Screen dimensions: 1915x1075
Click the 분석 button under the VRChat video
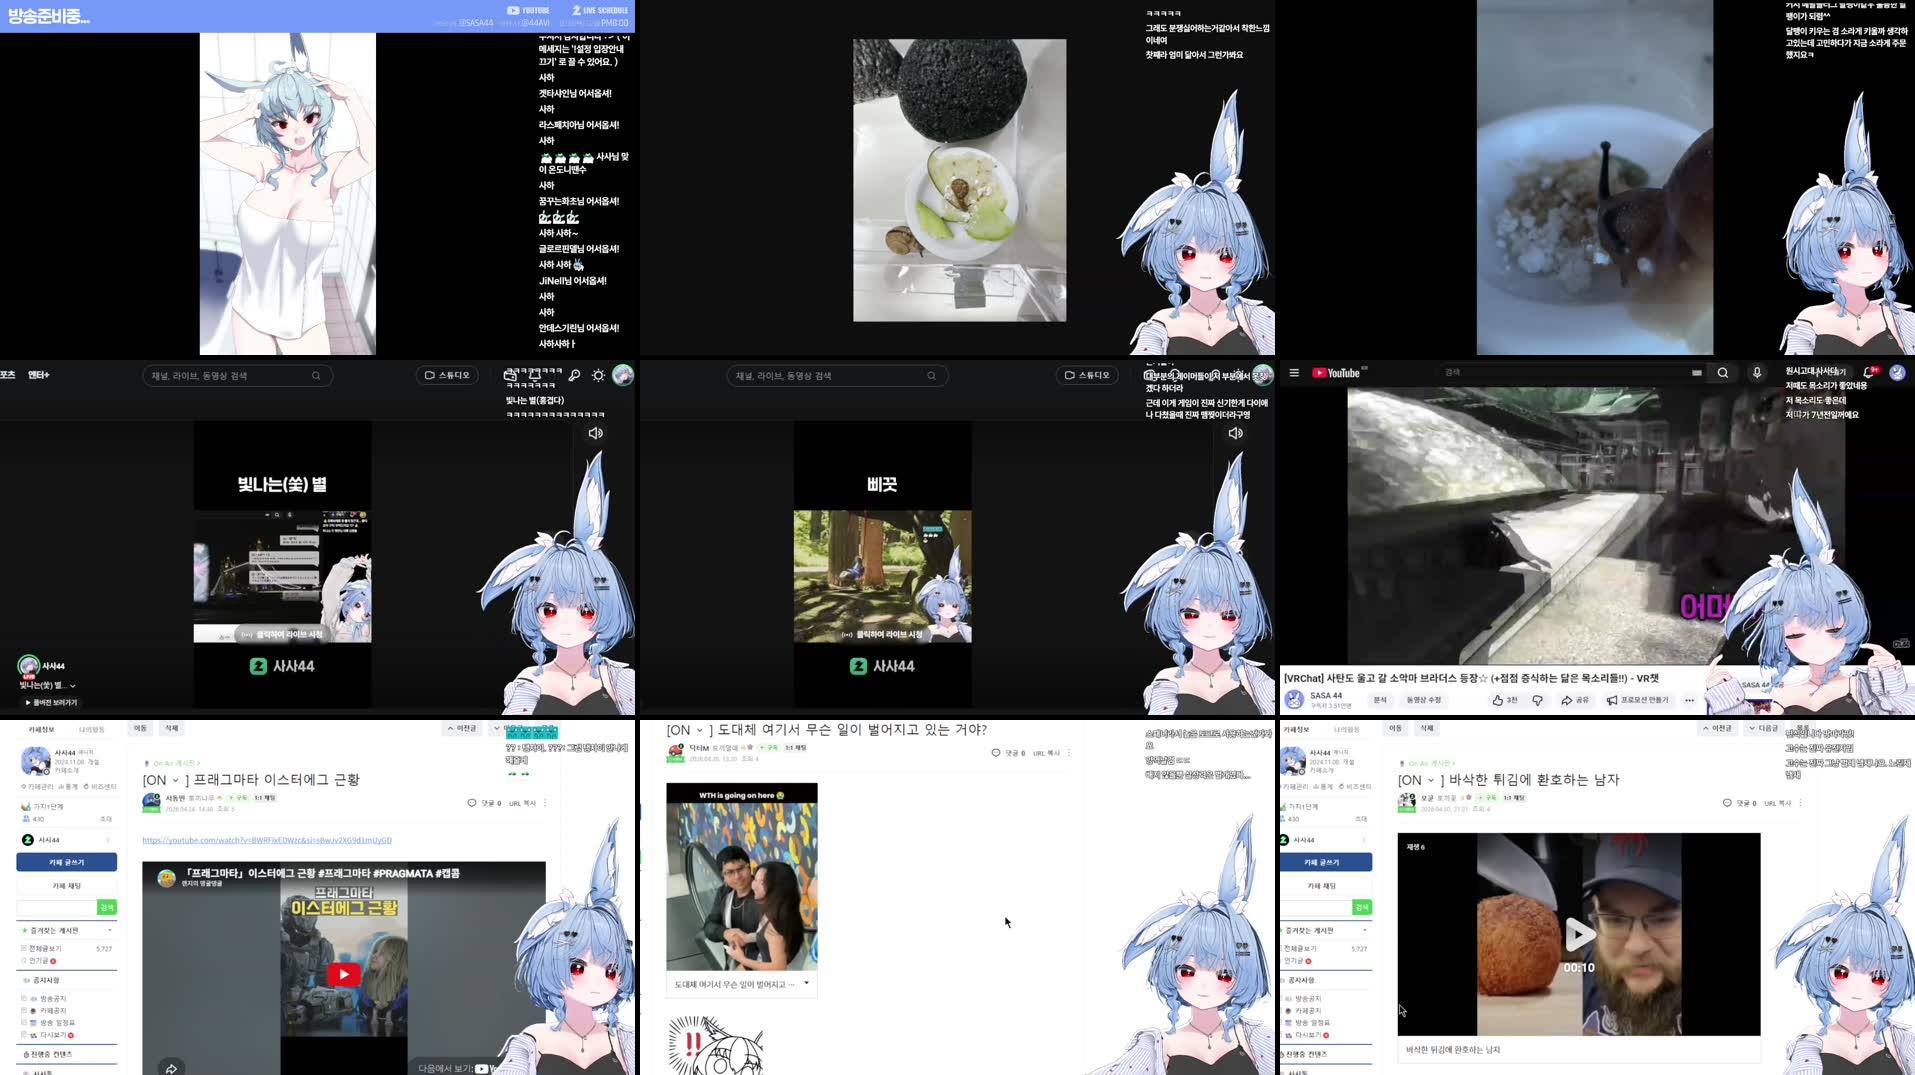point(1381,700)
